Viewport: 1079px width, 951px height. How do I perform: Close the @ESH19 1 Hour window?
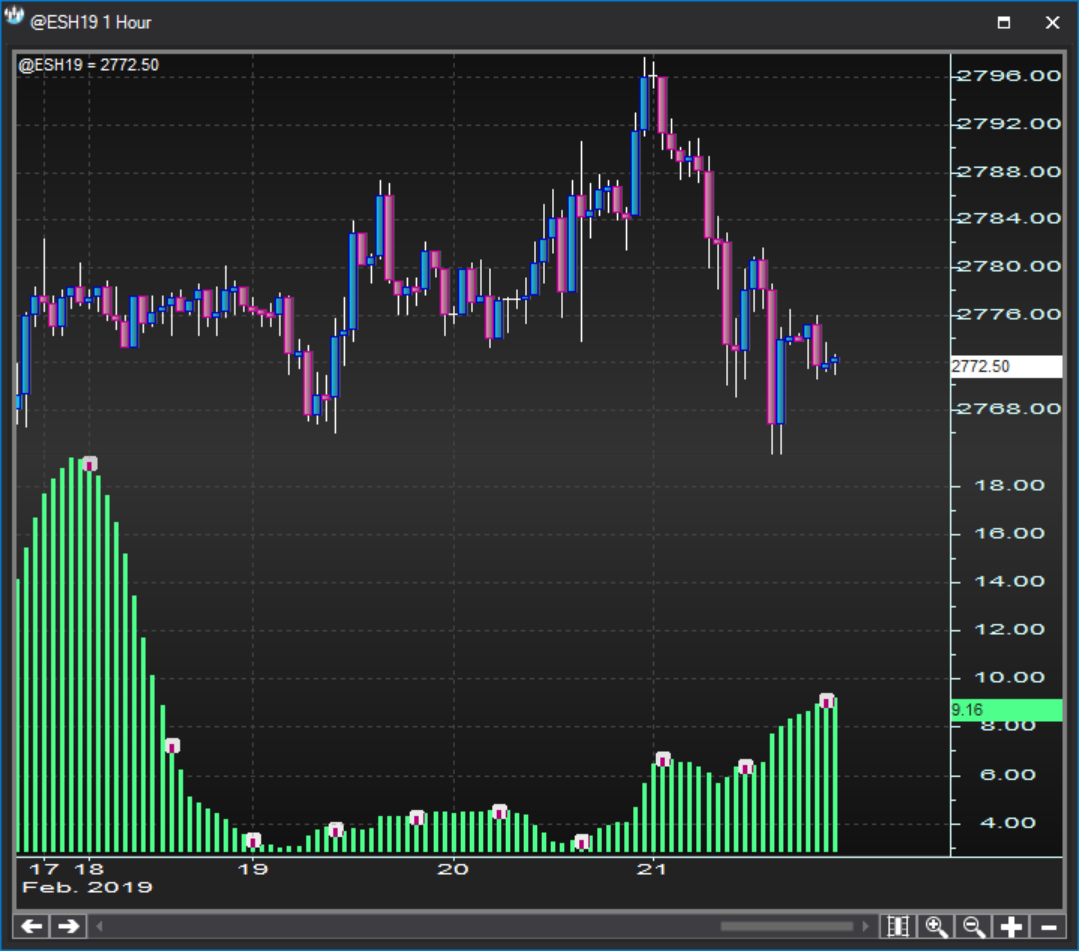click(x=1052, y=23)
